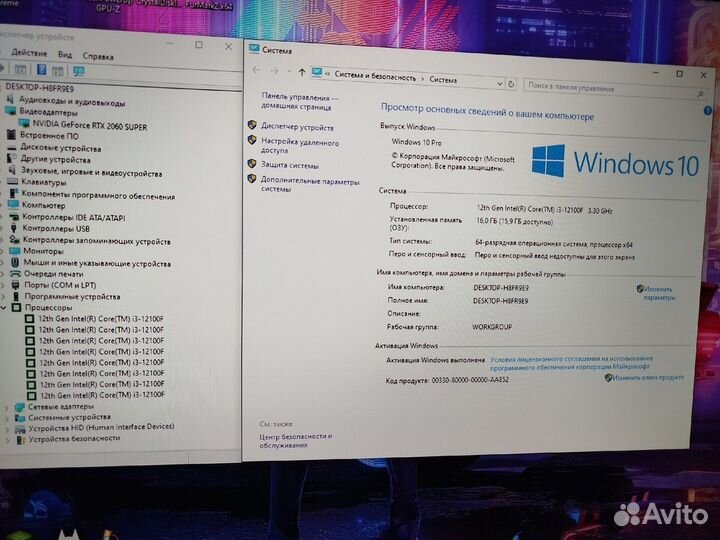Open Панель управления — домашняя страница link
Viewport: 720px width, 540px height.
[299, 102]
